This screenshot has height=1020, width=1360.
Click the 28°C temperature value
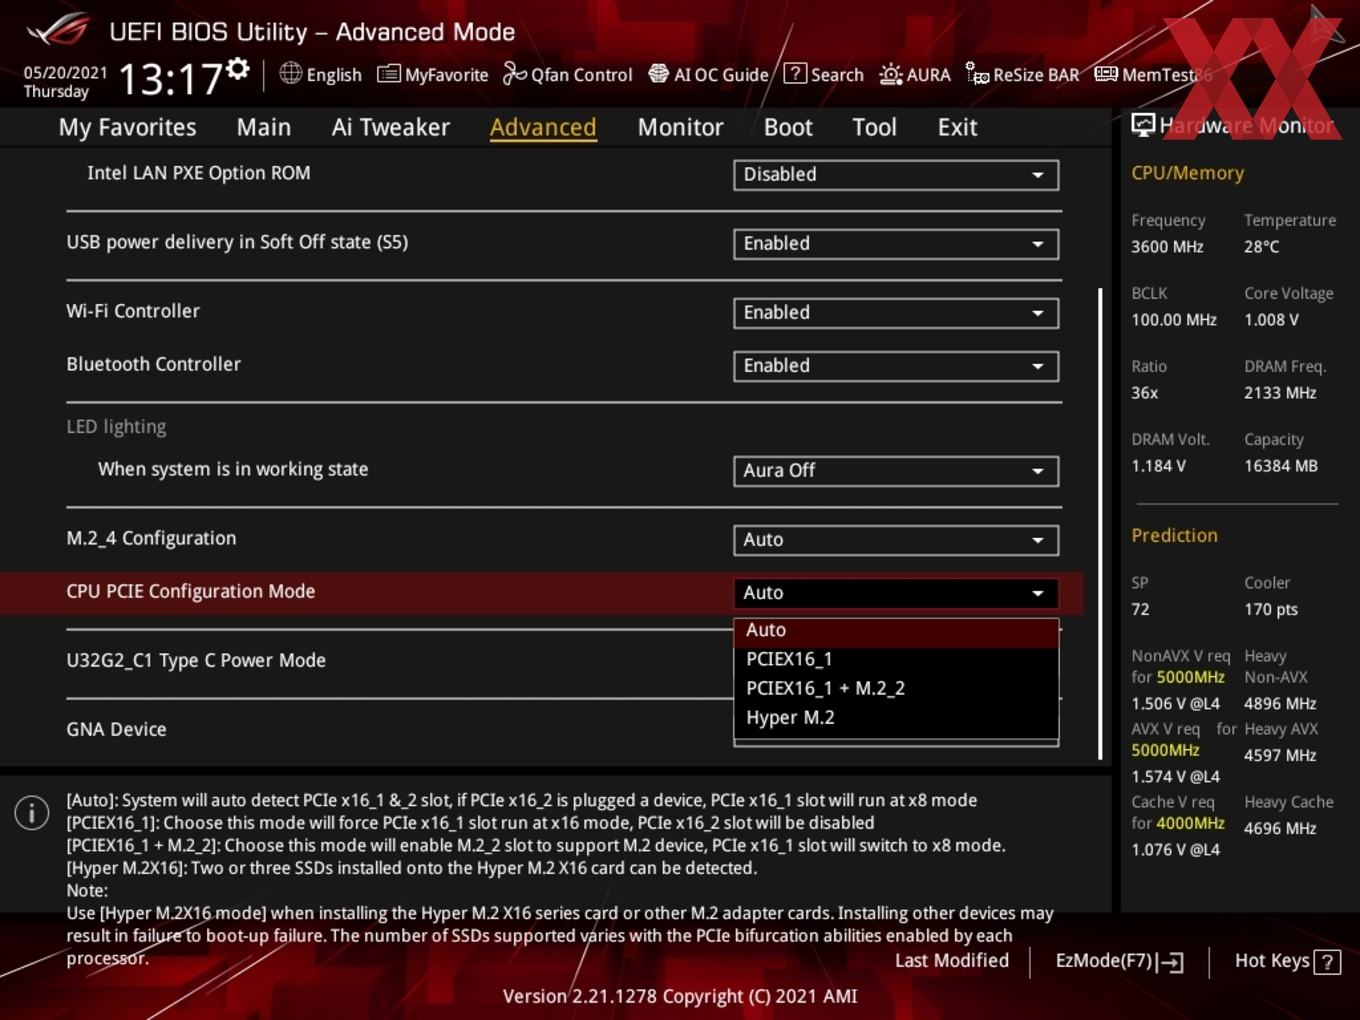pyautogui.click(x=1261, y=246)
